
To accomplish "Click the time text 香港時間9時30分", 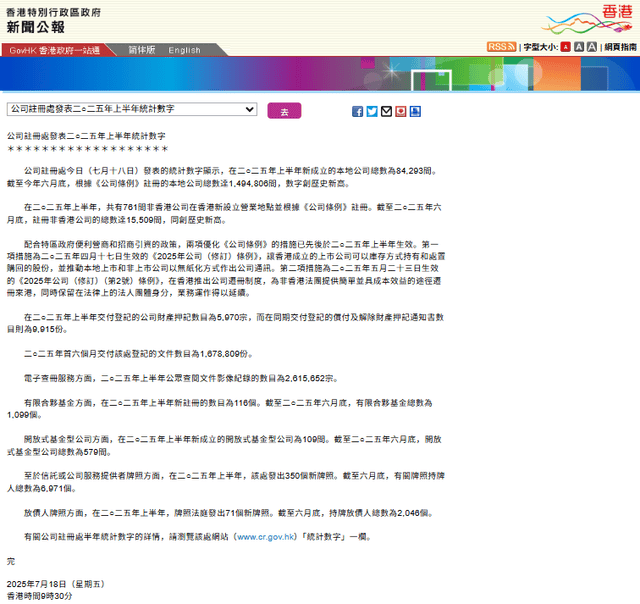I will (39, 596).
